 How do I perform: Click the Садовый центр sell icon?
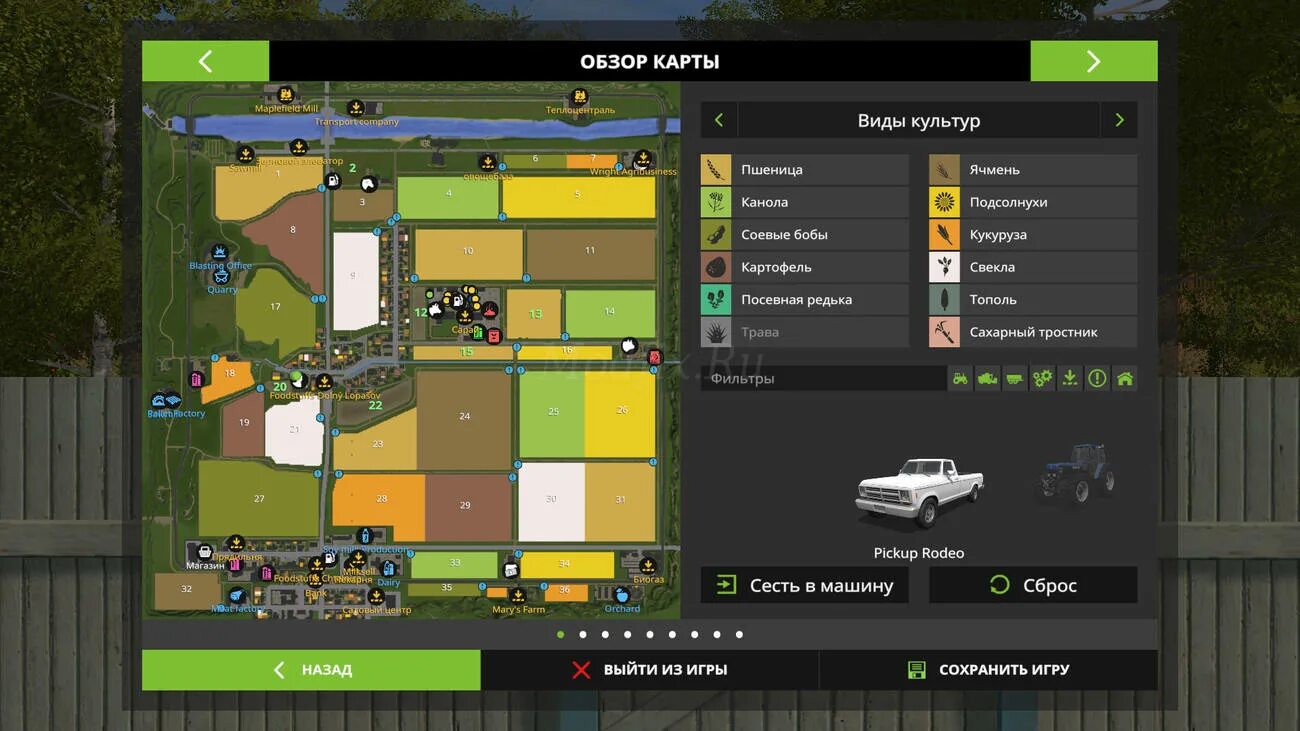[x=376, y=596]
